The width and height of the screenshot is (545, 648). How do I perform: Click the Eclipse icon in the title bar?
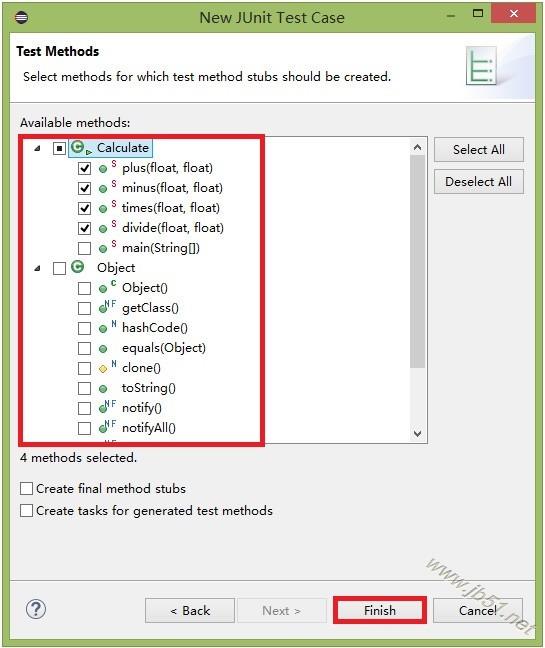pos(21,17)
